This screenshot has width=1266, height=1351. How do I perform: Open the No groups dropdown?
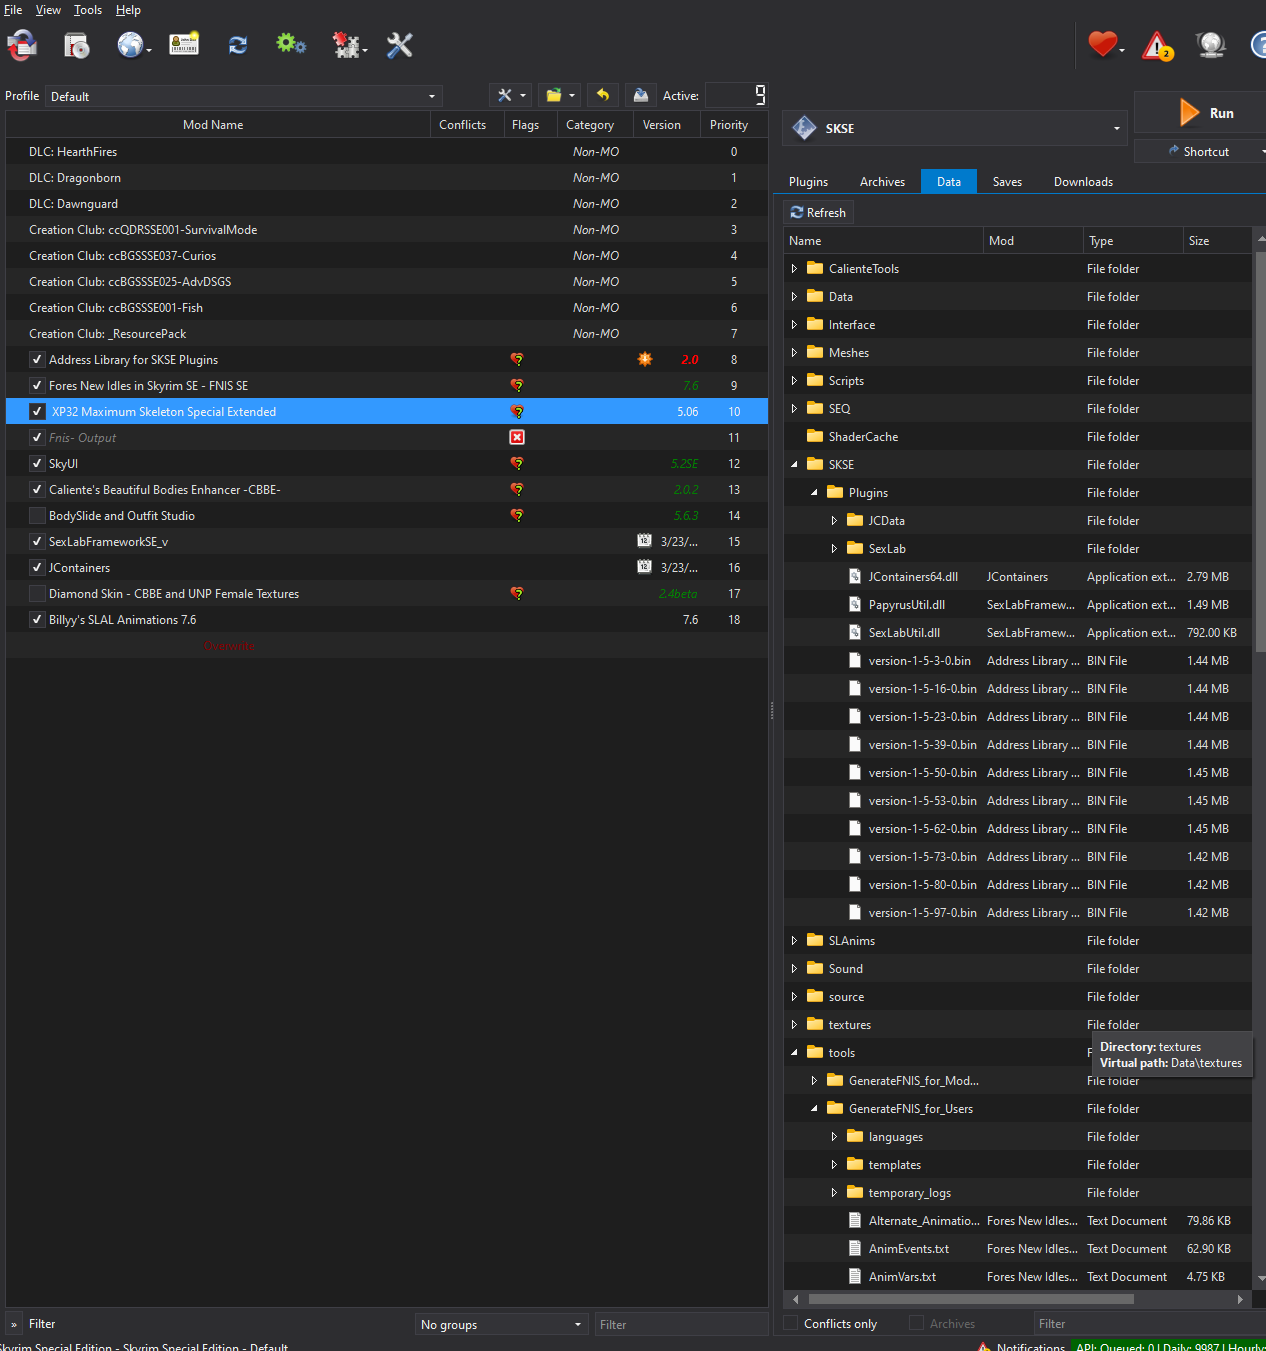[x=500, y=1324]
